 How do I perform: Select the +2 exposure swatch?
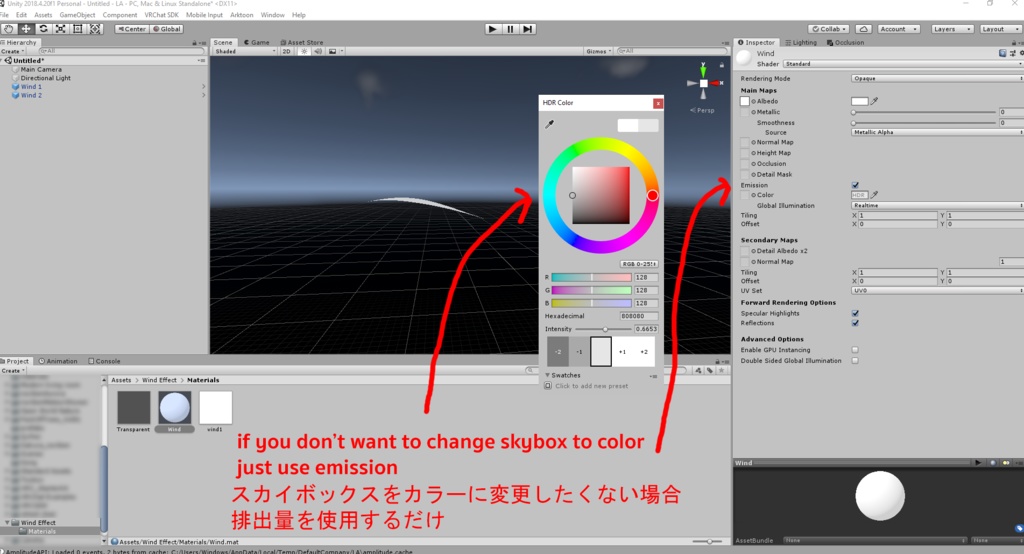(x=644, y=351)
